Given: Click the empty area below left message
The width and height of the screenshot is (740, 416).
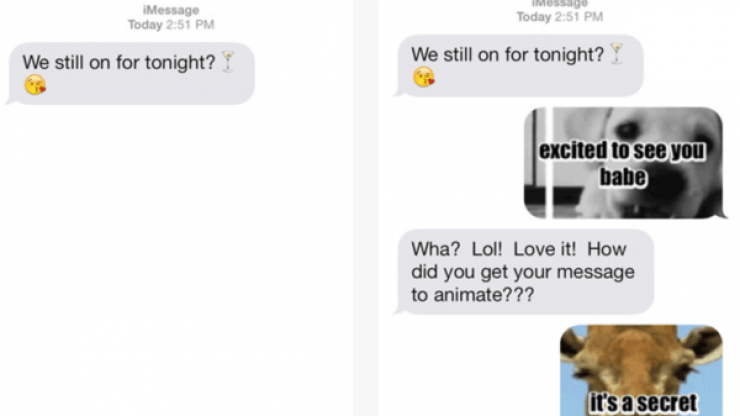Looking at the screenshot, I should [x=177, y=260].
